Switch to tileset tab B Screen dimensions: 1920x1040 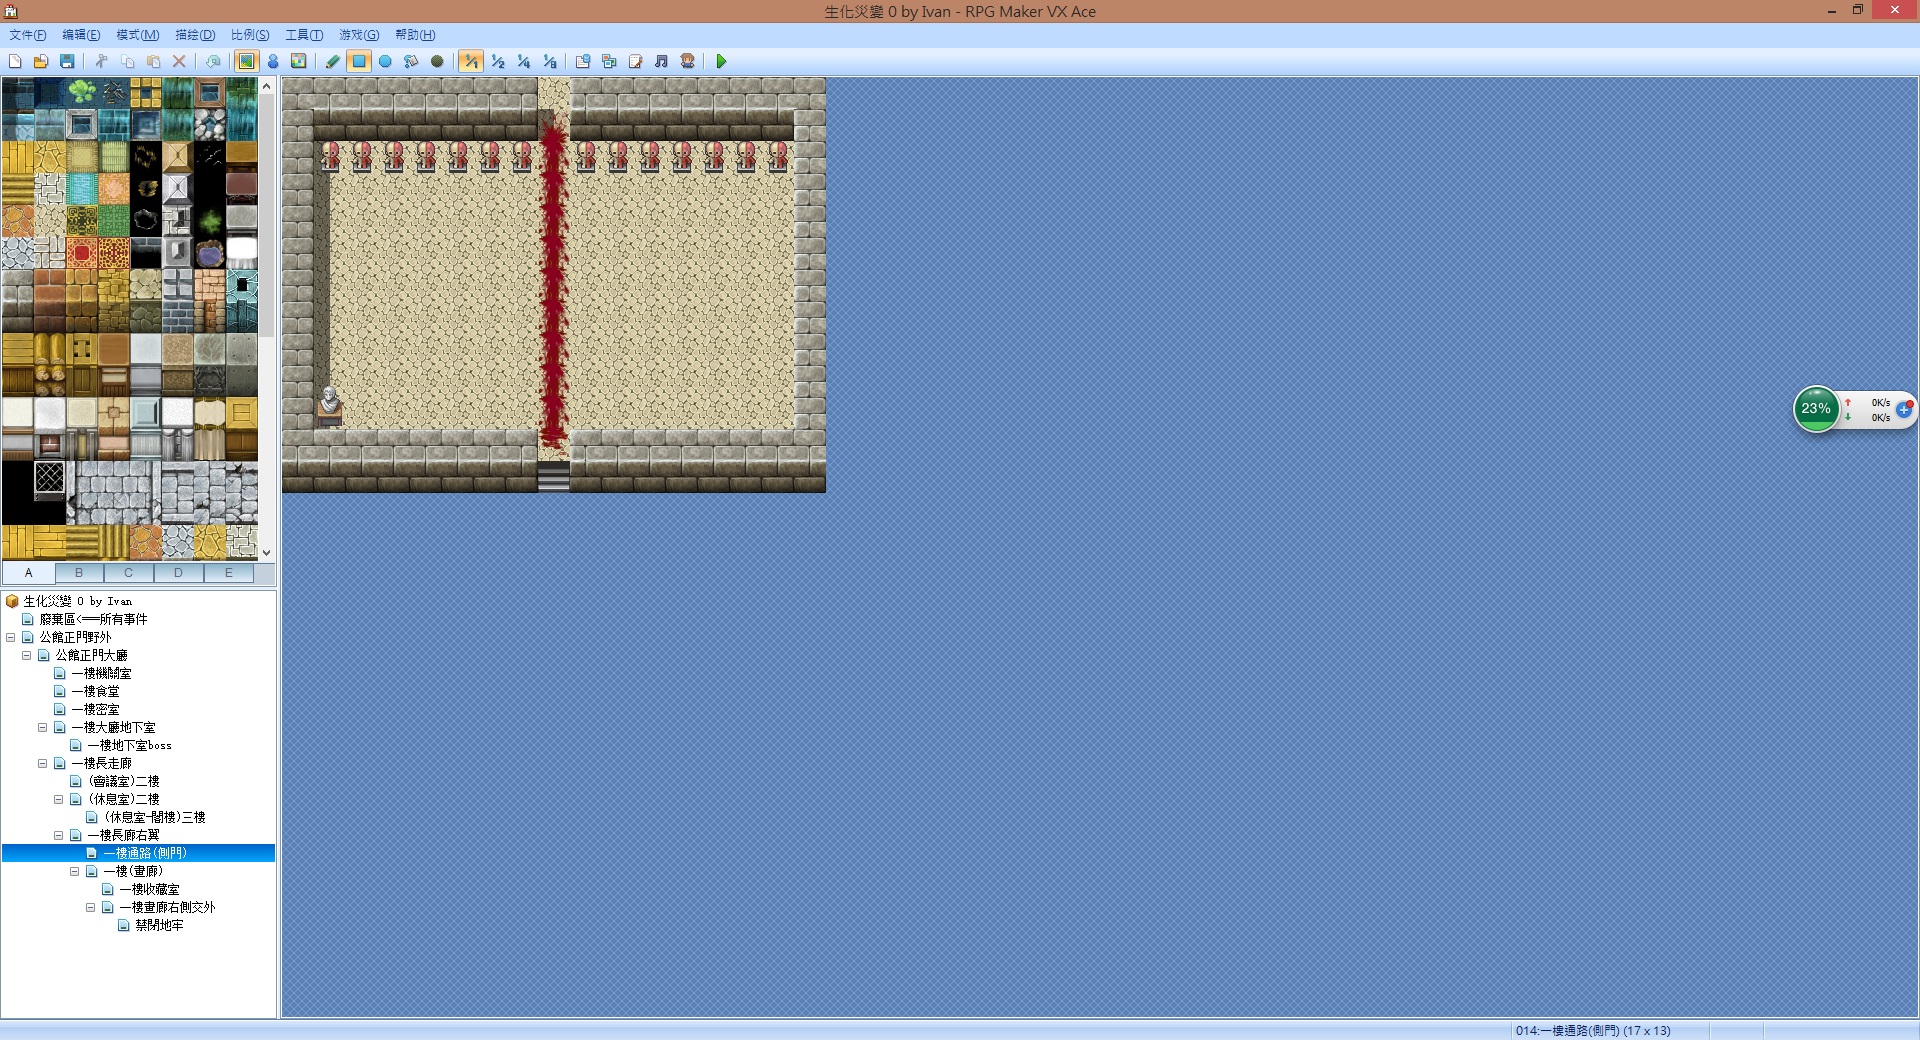[79, 573]
